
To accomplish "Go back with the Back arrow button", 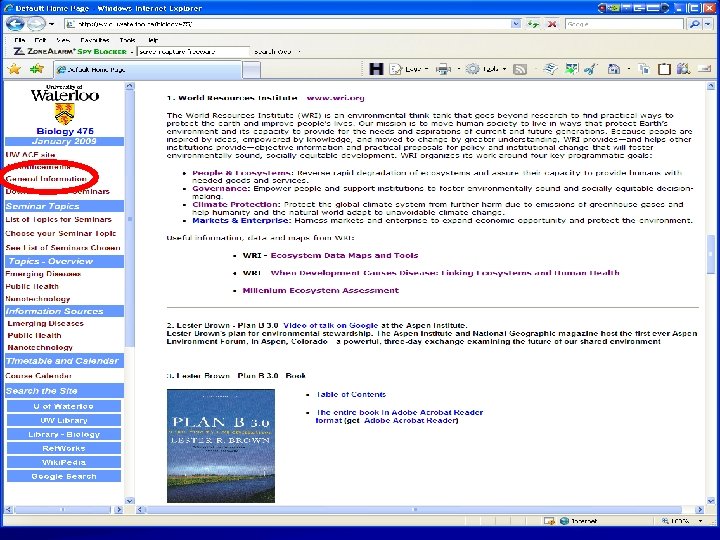I will click(15, 23).
